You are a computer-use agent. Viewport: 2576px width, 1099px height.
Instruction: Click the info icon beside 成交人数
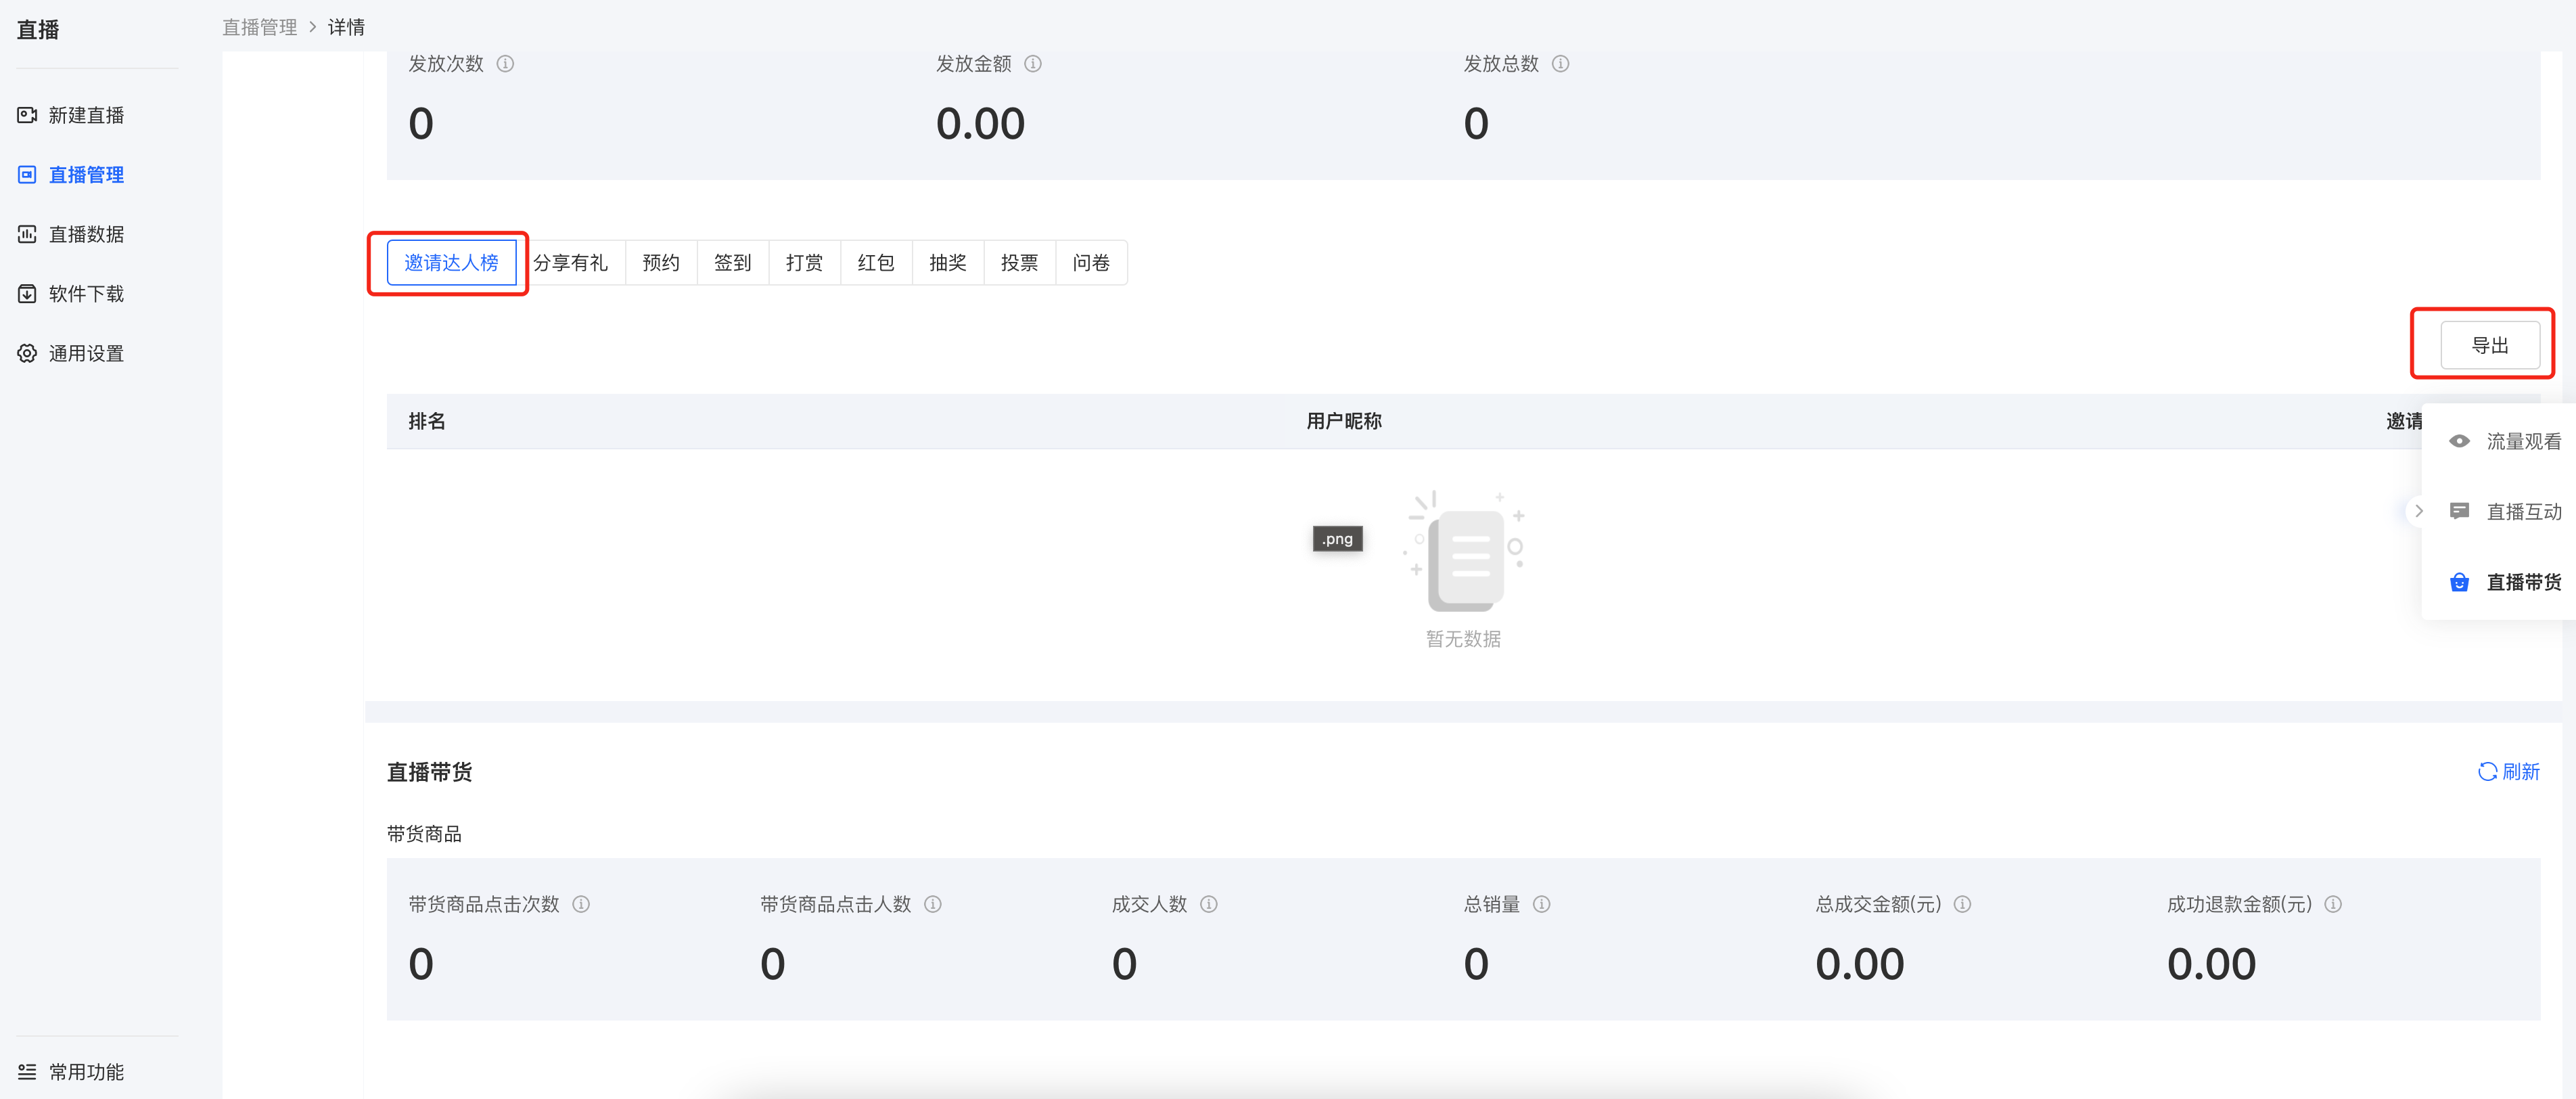pyautogui.click(x=1209, y=904)
